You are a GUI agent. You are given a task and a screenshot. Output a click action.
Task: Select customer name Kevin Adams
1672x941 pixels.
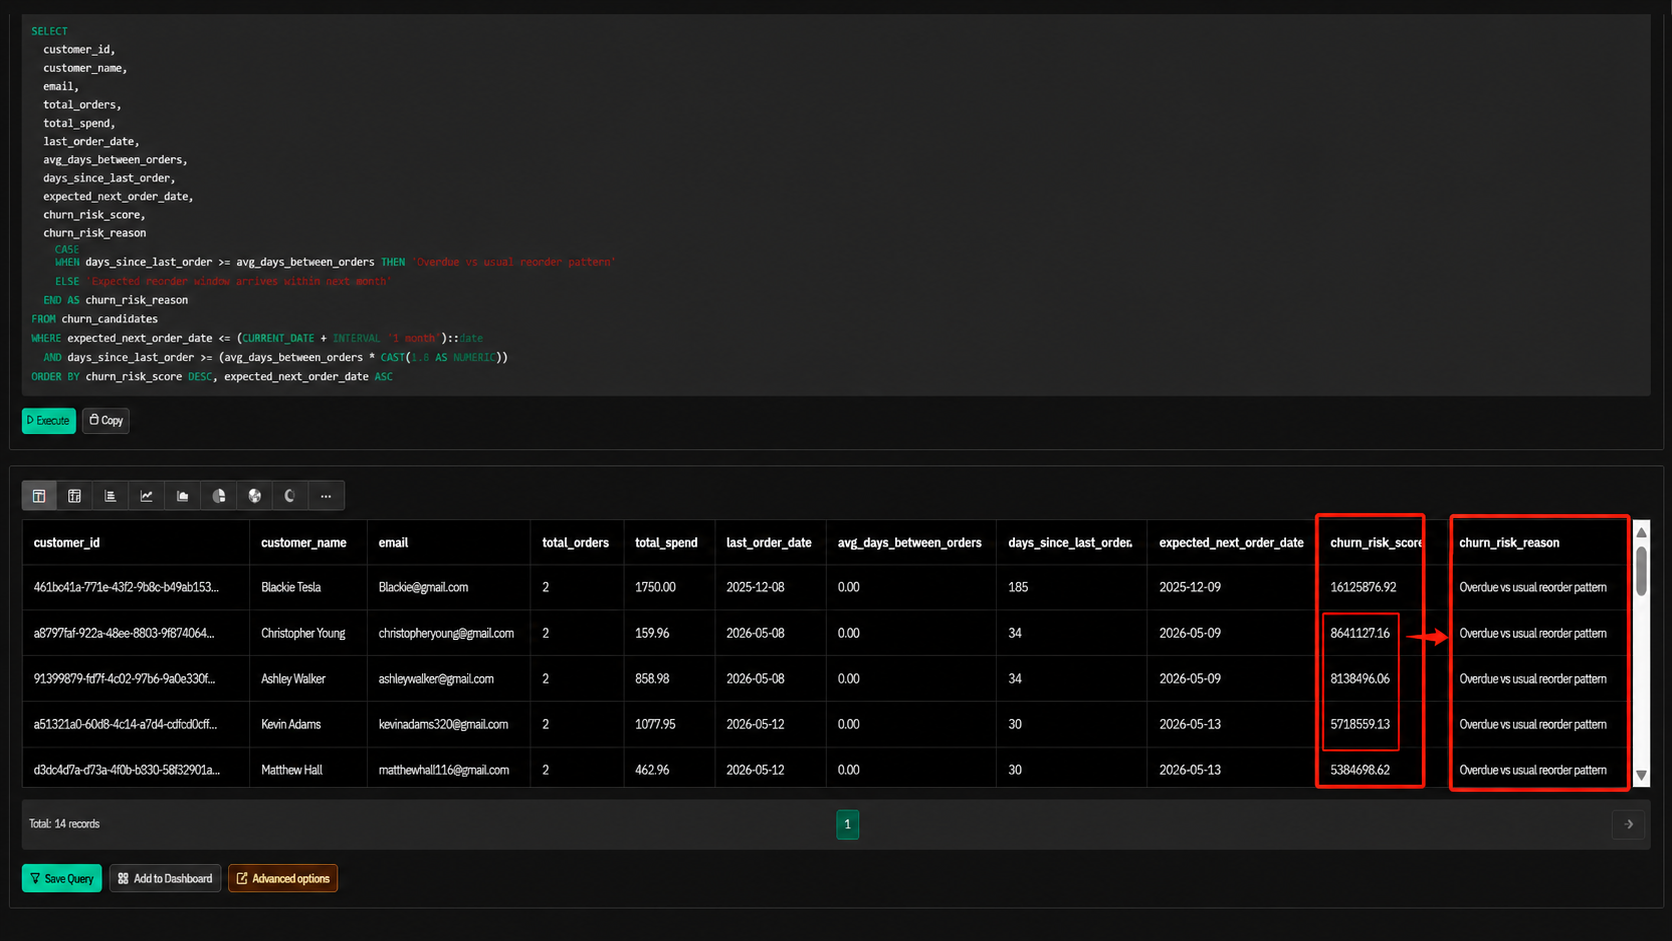291,725
